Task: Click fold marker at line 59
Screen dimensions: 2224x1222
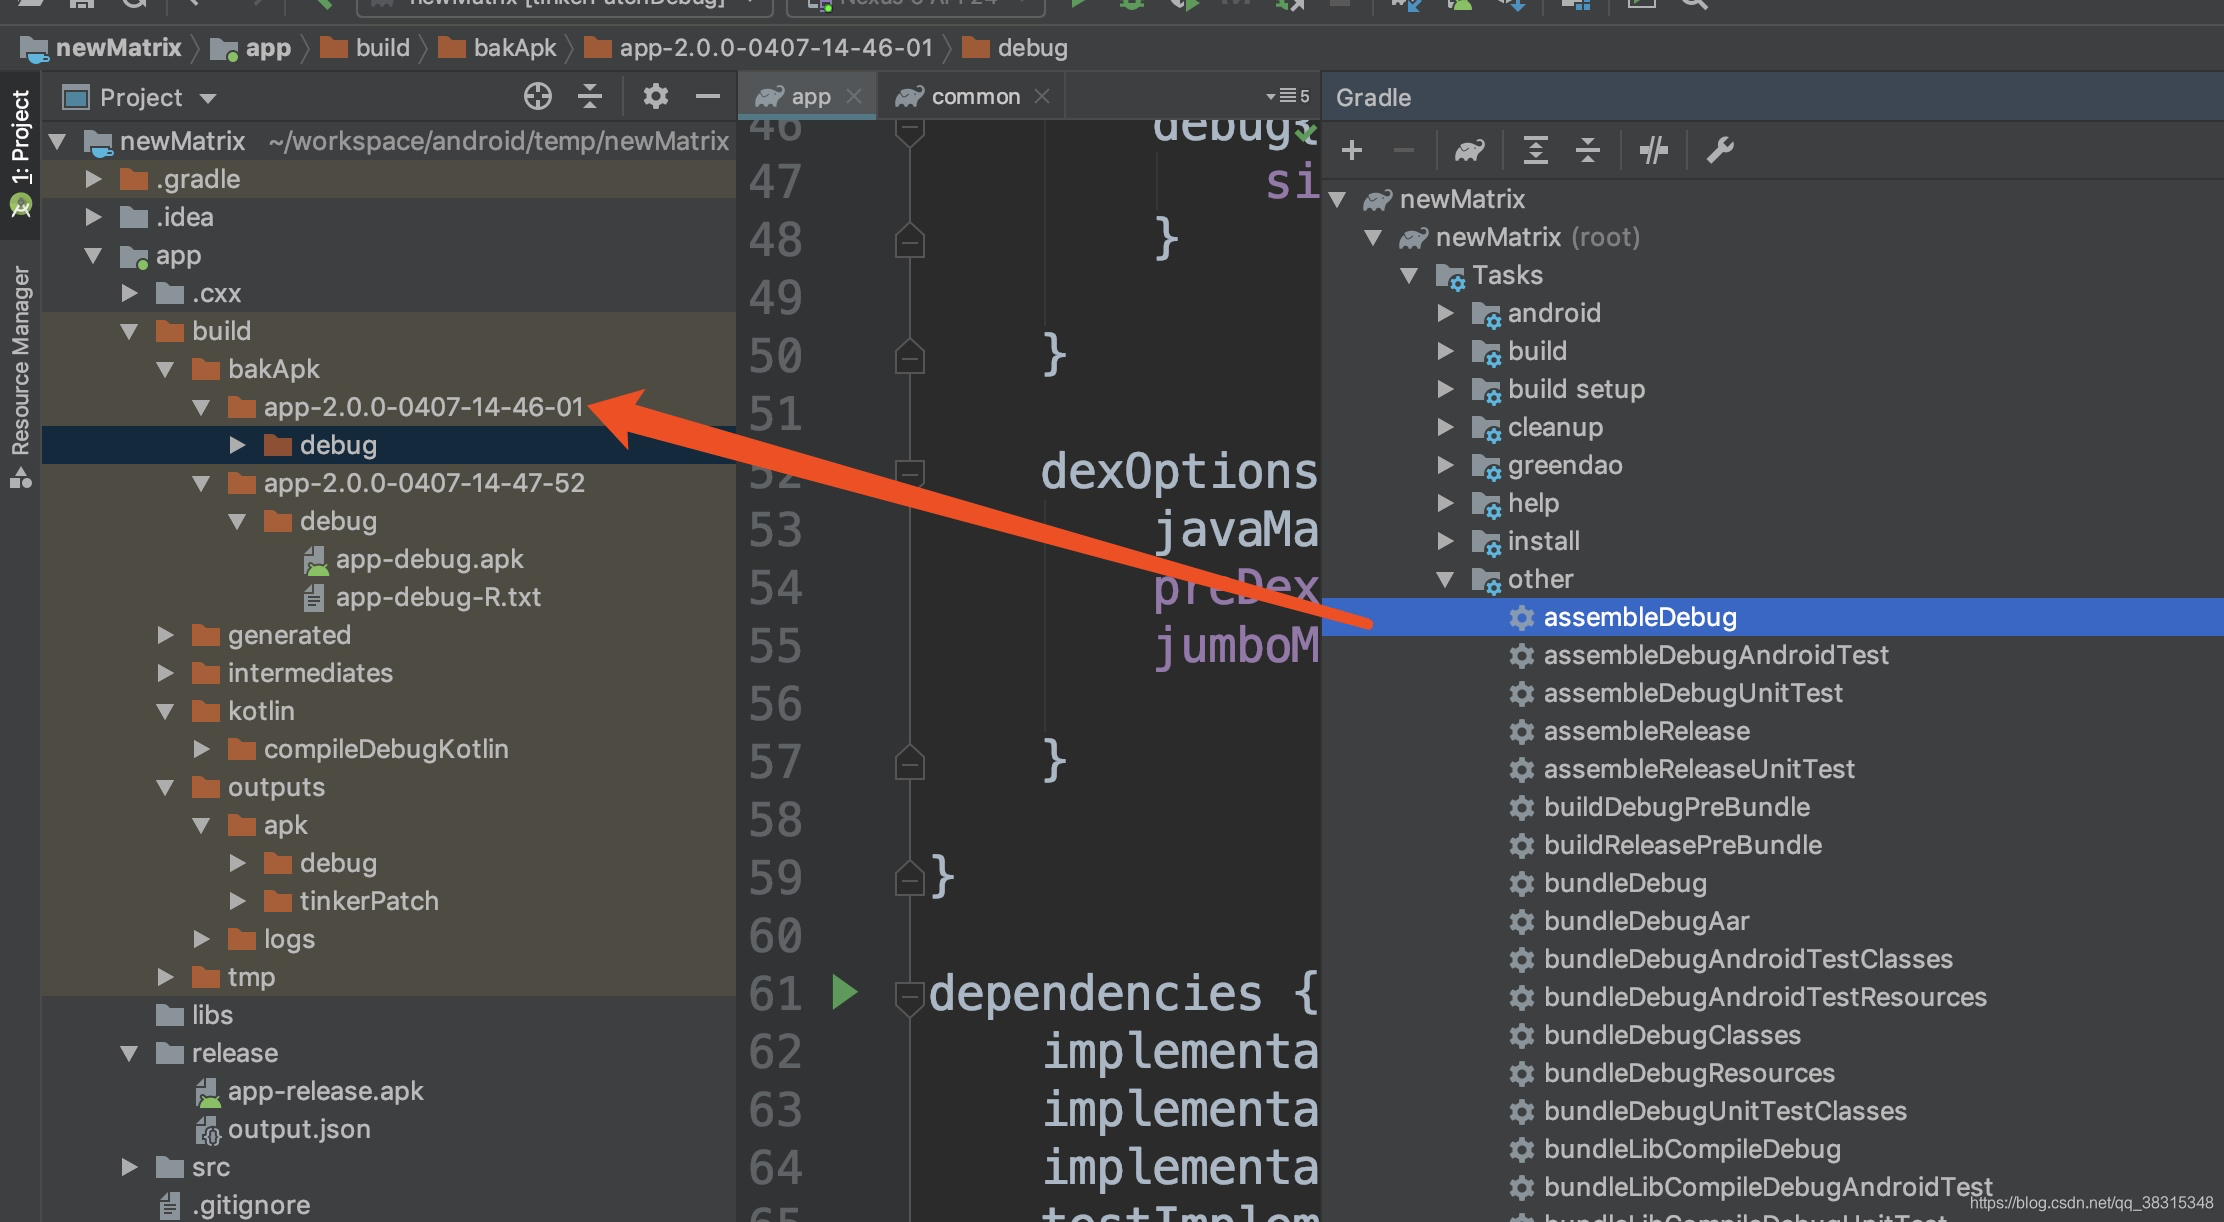Action: [909, 878]
